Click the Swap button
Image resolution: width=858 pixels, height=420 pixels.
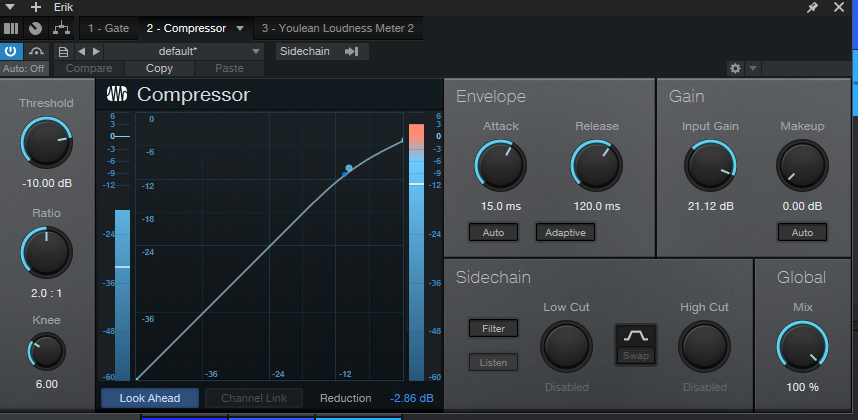coord(636,356)
